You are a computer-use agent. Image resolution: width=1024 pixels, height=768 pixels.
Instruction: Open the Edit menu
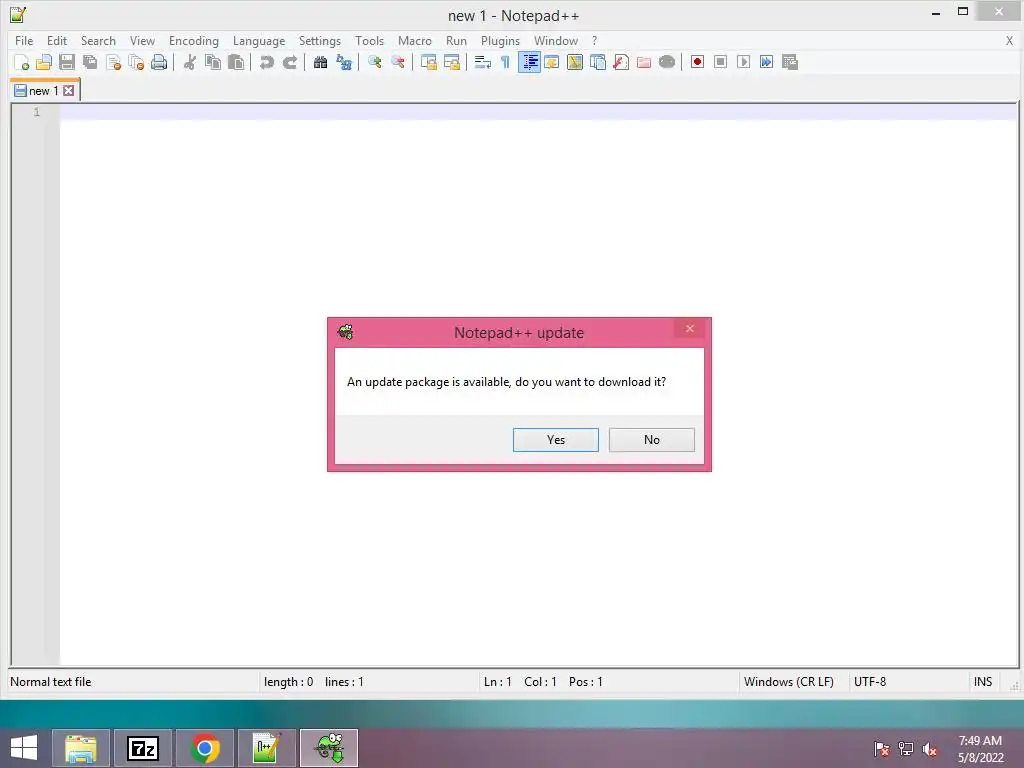(57, 40)
